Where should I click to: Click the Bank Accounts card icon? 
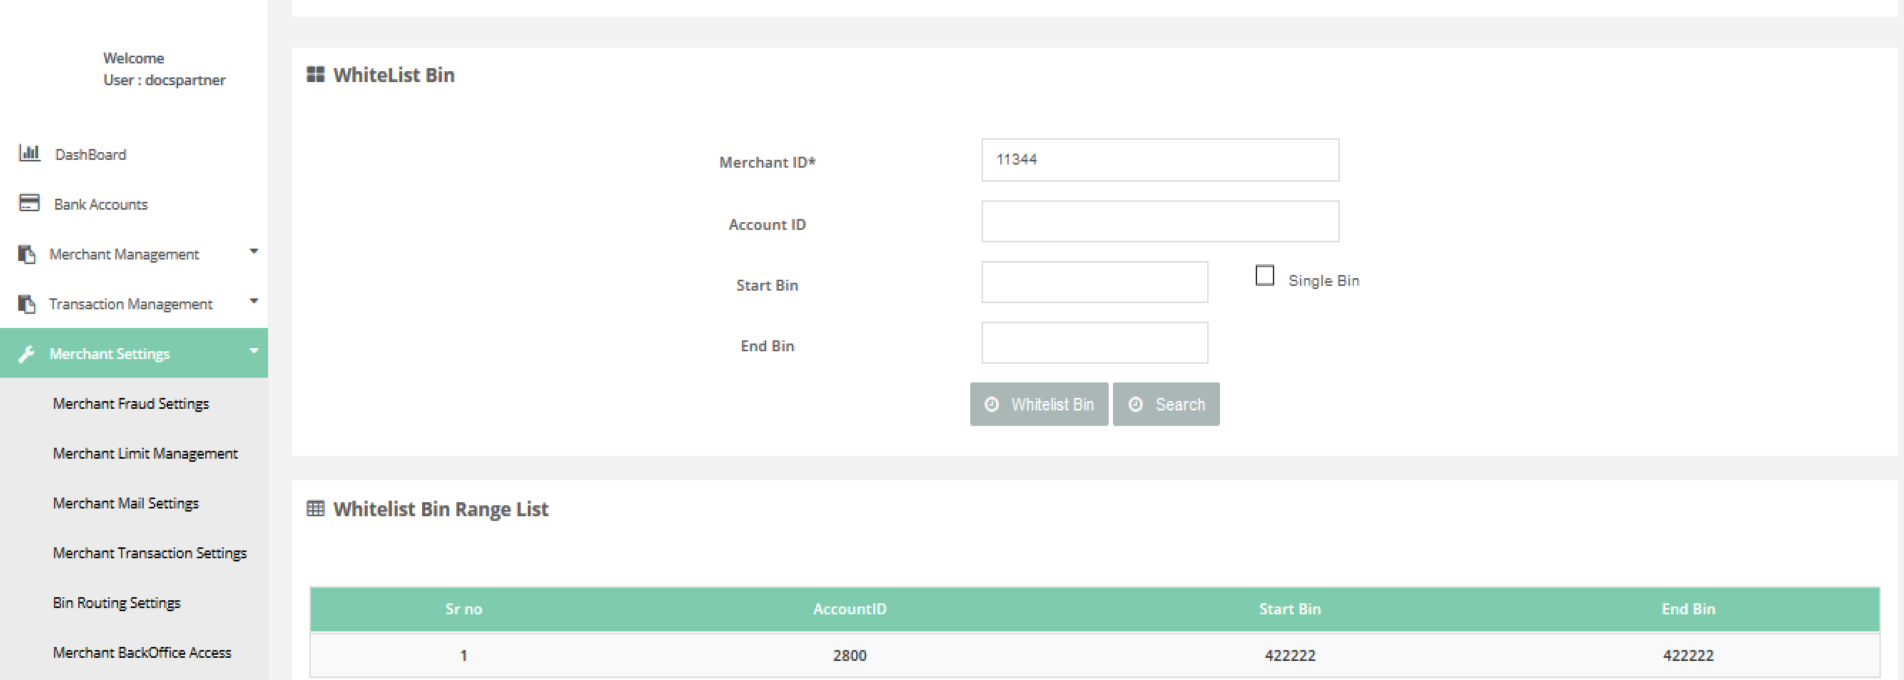tap(29, 203)
